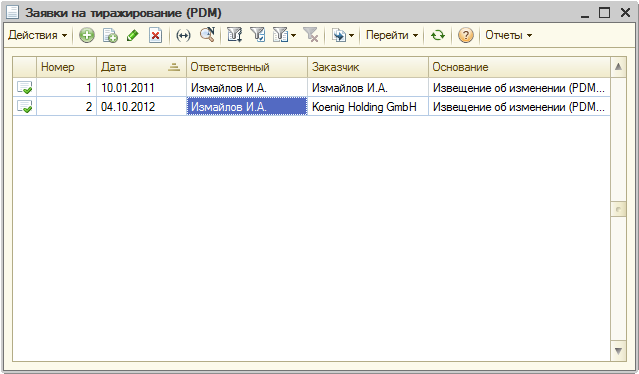This screenshot has height=374, width=639.
Task: Click the document icon in title bar
Action: tap(12, 12)
